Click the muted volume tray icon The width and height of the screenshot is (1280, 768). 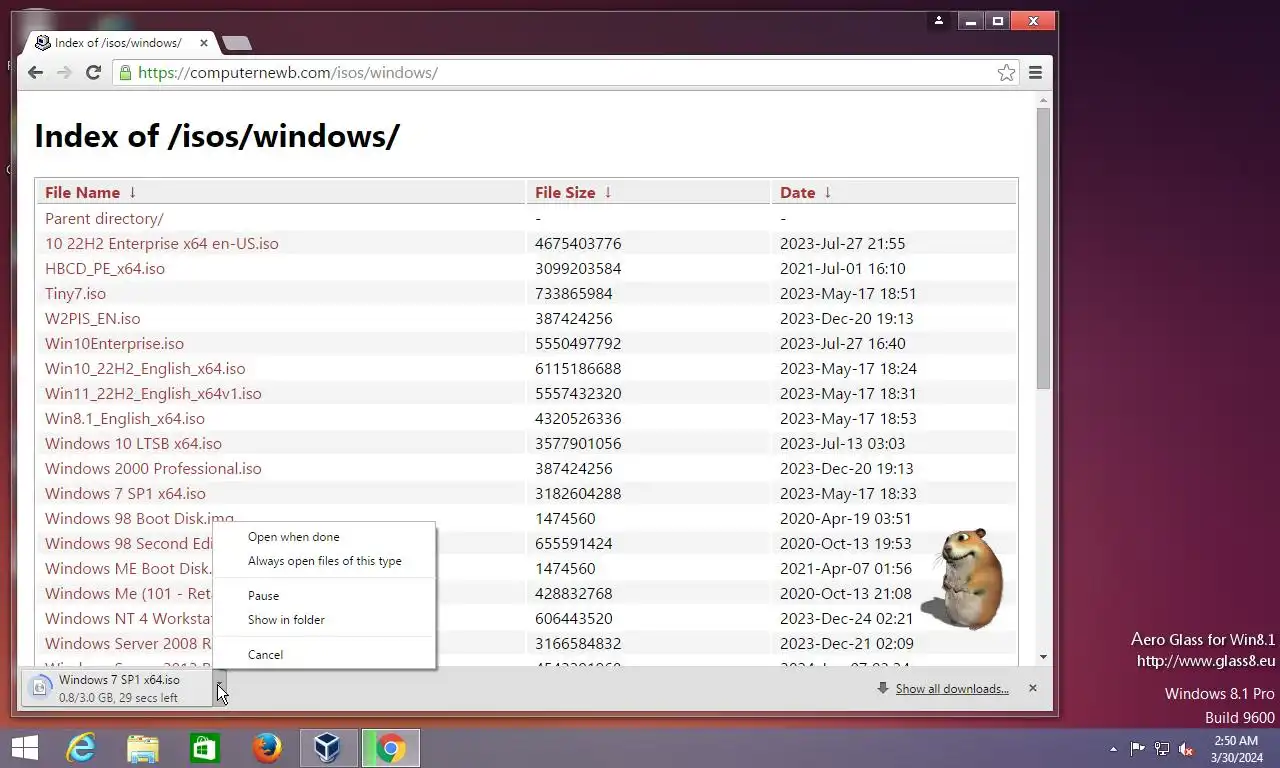tap(1186, 748)
